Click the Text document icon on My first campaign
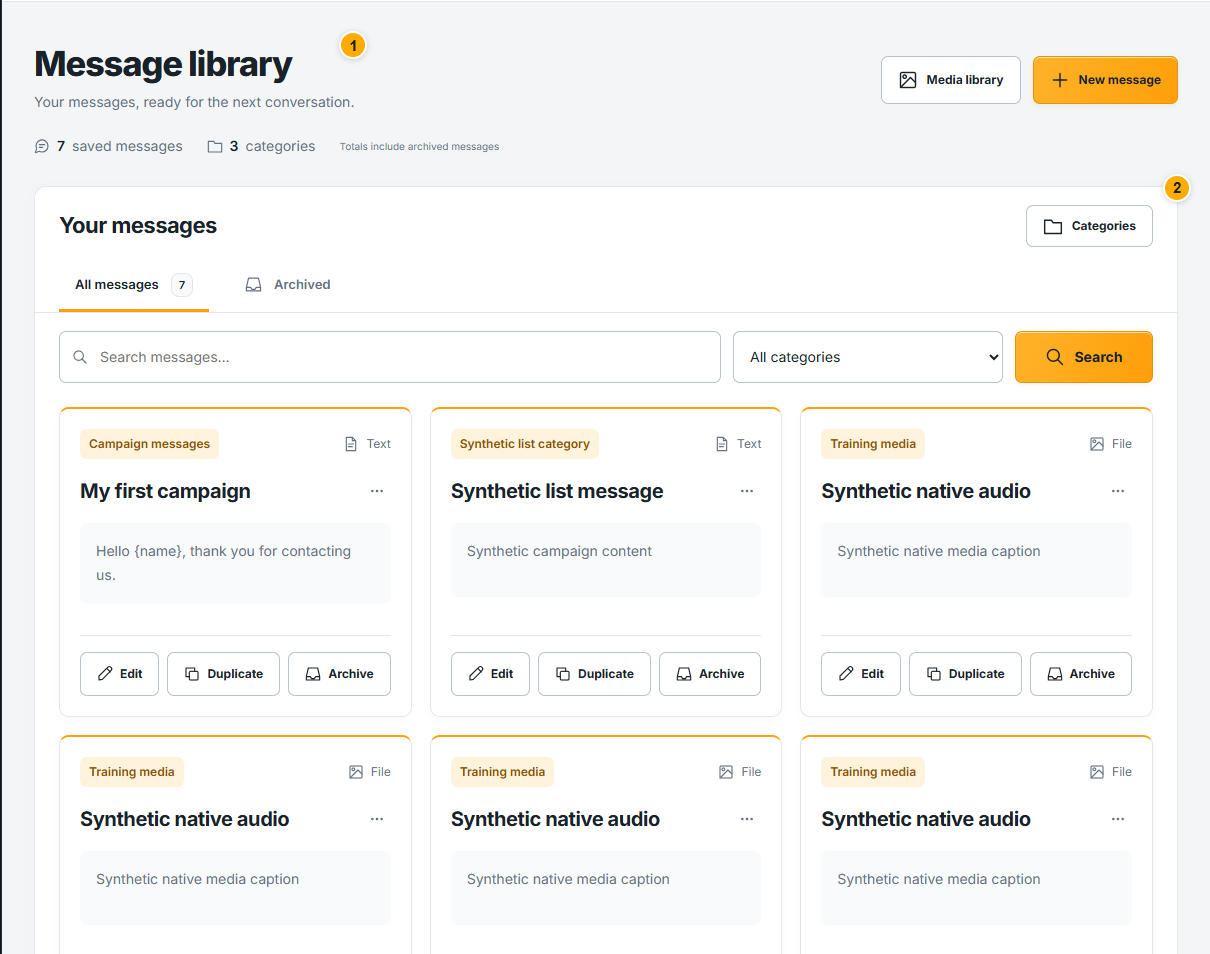Screen dimensions: 1210x954 (351, 444)
